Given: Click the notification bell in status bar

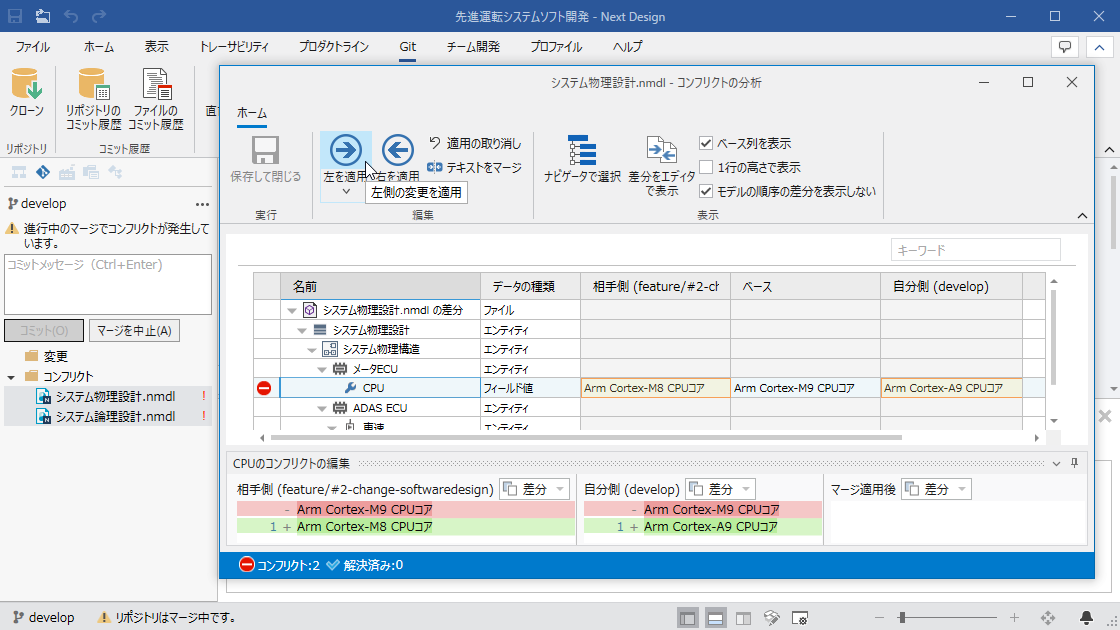Looking at the screenshot, I should pos(1086,618).
